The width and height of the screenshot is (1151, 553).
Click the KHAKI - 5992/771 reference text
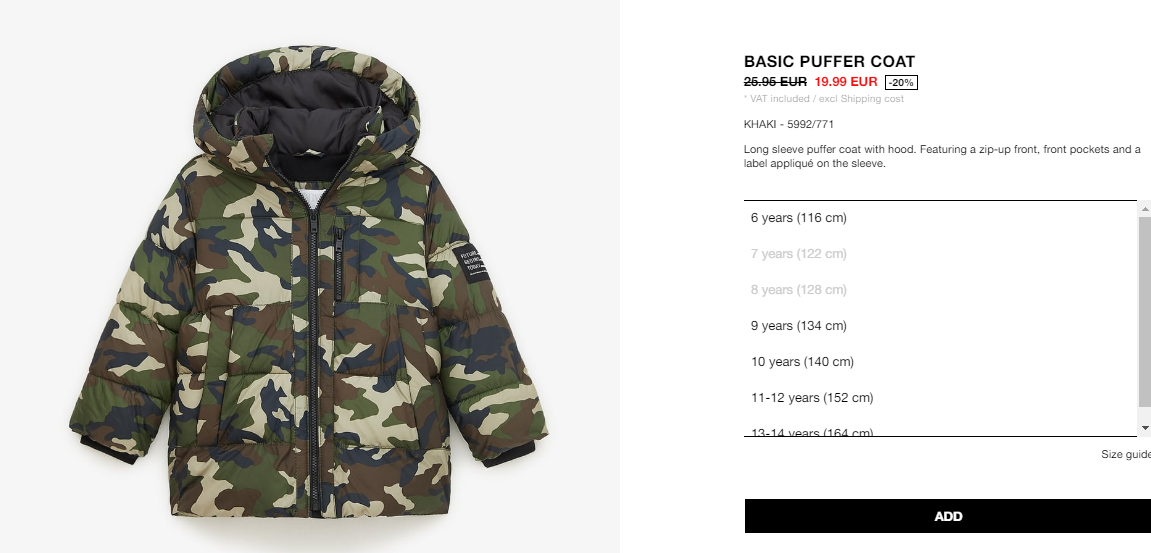coord(788,124)
